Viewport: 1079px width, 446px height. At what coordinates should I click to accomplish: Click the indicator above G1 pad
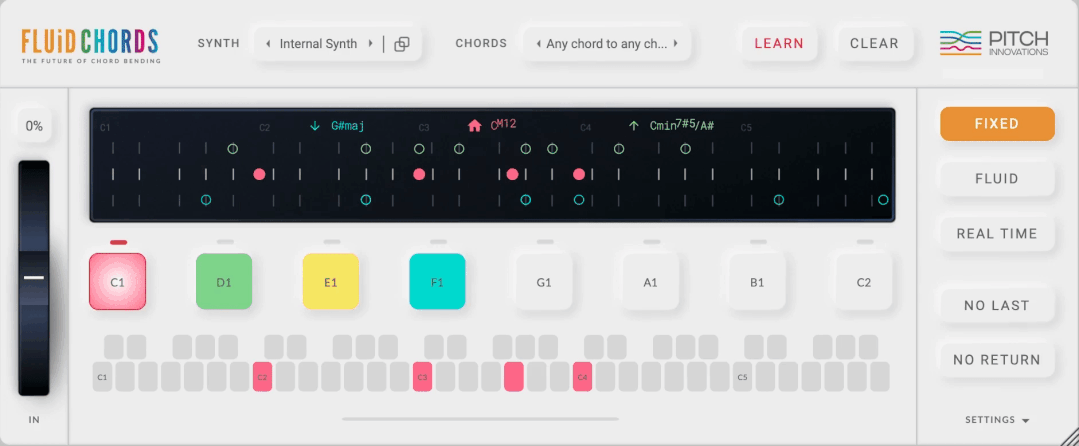point(545,242)
